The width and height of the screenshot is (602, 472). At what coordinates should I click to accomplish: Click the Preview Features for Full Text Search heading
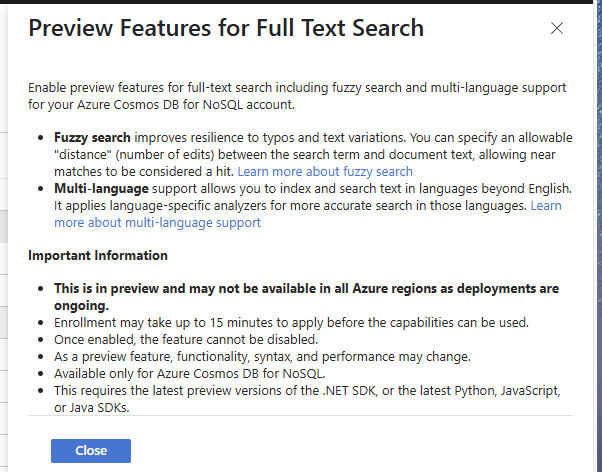(x=226, y=28)
